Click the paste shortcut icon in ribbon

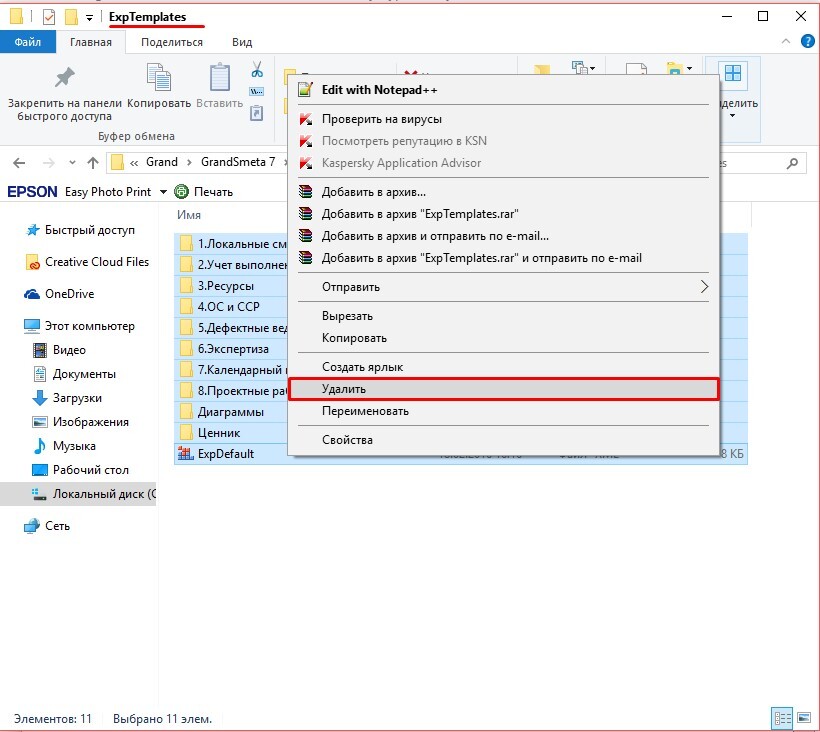click(256, 113)
